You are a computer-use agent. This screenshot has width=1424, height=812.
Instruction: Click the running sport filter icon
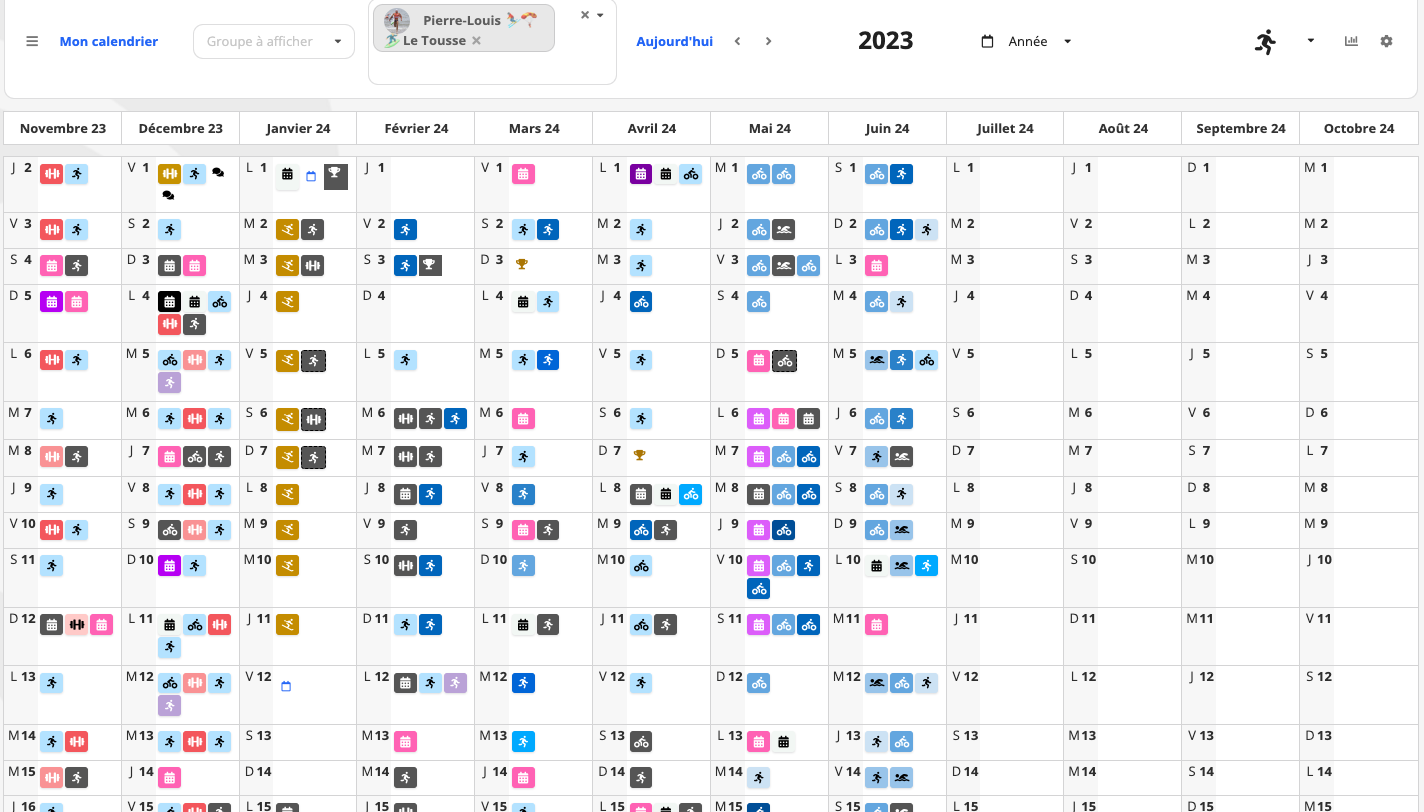coord(1266,42)
